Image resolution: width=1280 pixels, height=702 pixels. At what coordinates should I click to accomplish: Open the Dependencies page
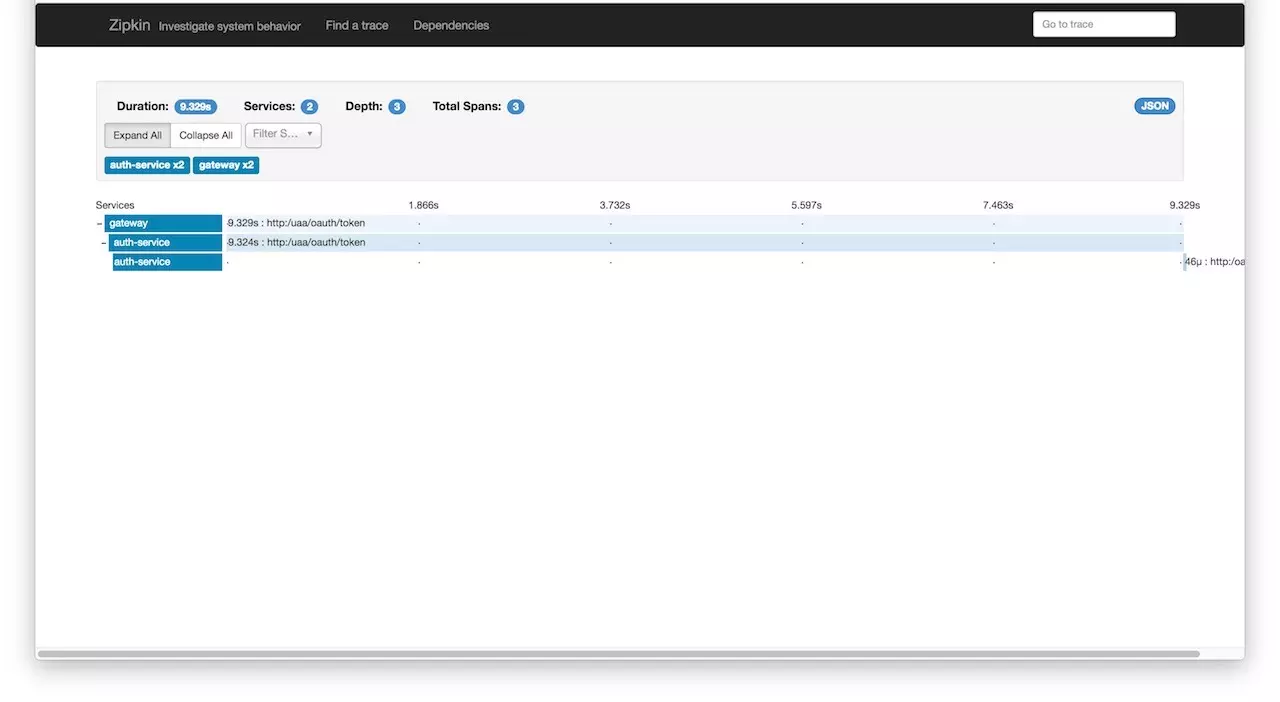tap(451, 25)
